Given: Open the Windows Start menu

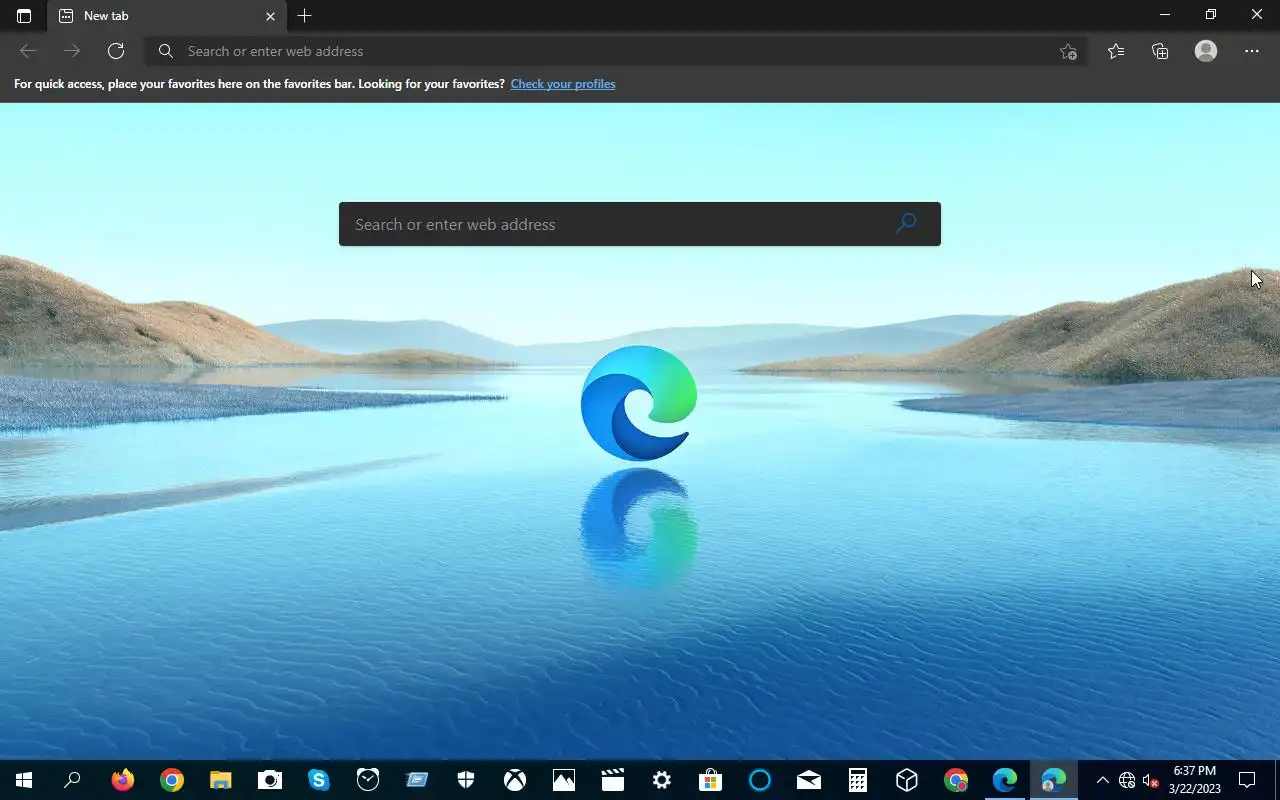Looking at the screenshot, I should tap(24, 780).
